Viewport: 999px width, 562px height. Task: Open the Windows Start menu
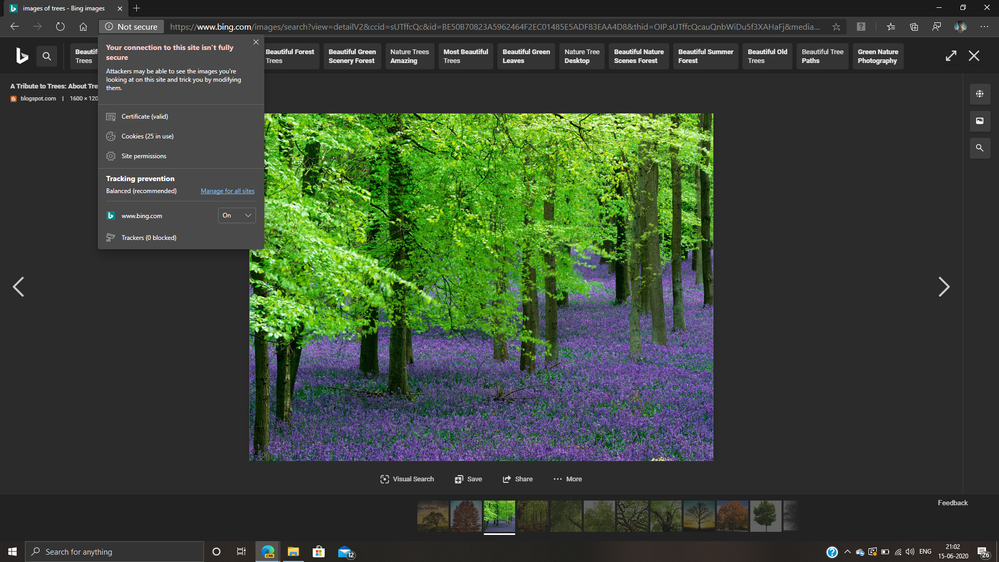tap(12, 551)
